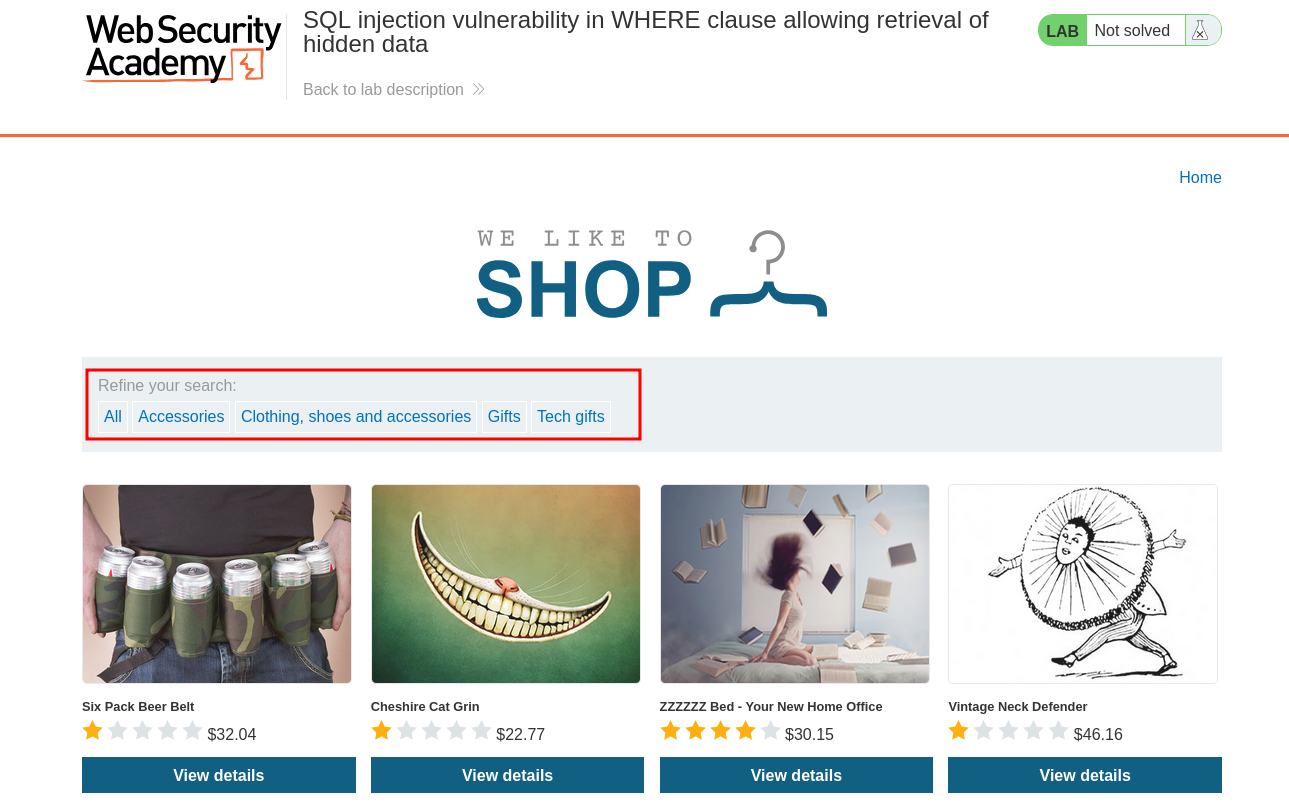This screenshot has width=1289, height=804.
Task: Filter products by Gifts category
Action: (504, 417)
